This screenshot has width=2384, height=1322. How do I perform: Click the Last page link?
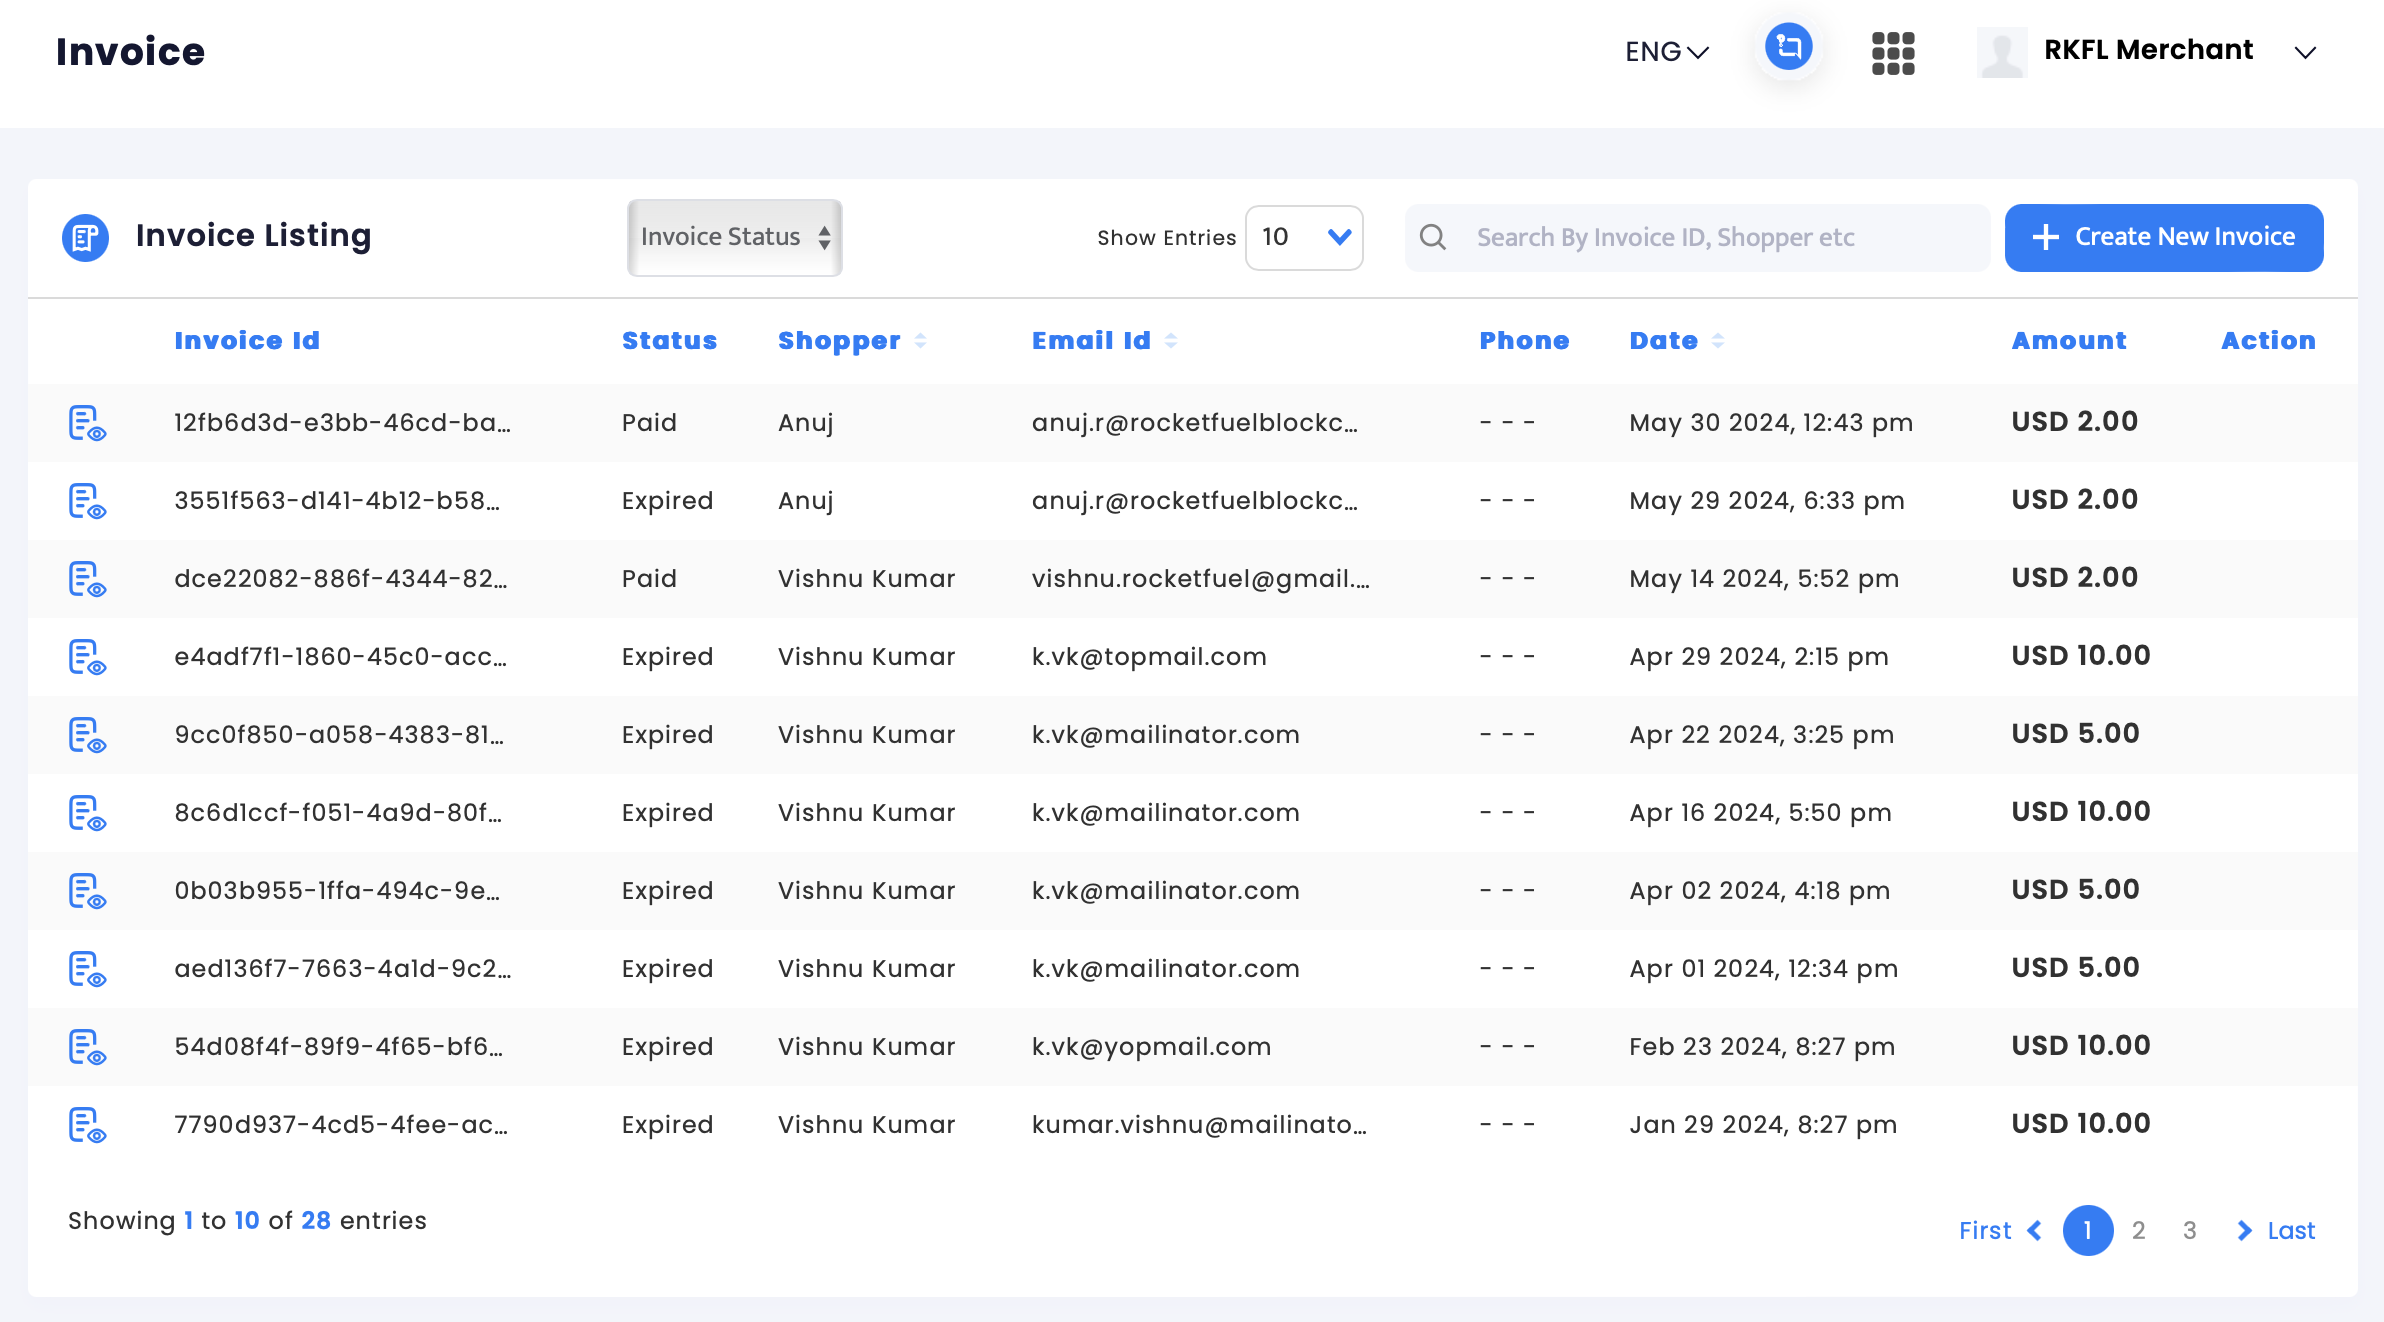coord(2290,1230)
